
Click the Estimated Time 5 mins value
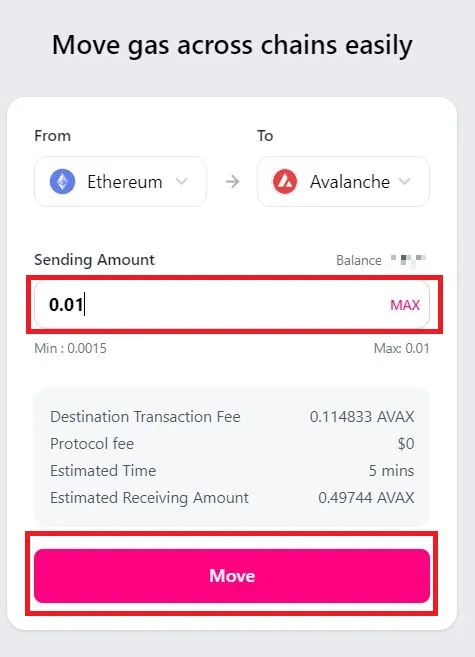(x=391, y=471)
